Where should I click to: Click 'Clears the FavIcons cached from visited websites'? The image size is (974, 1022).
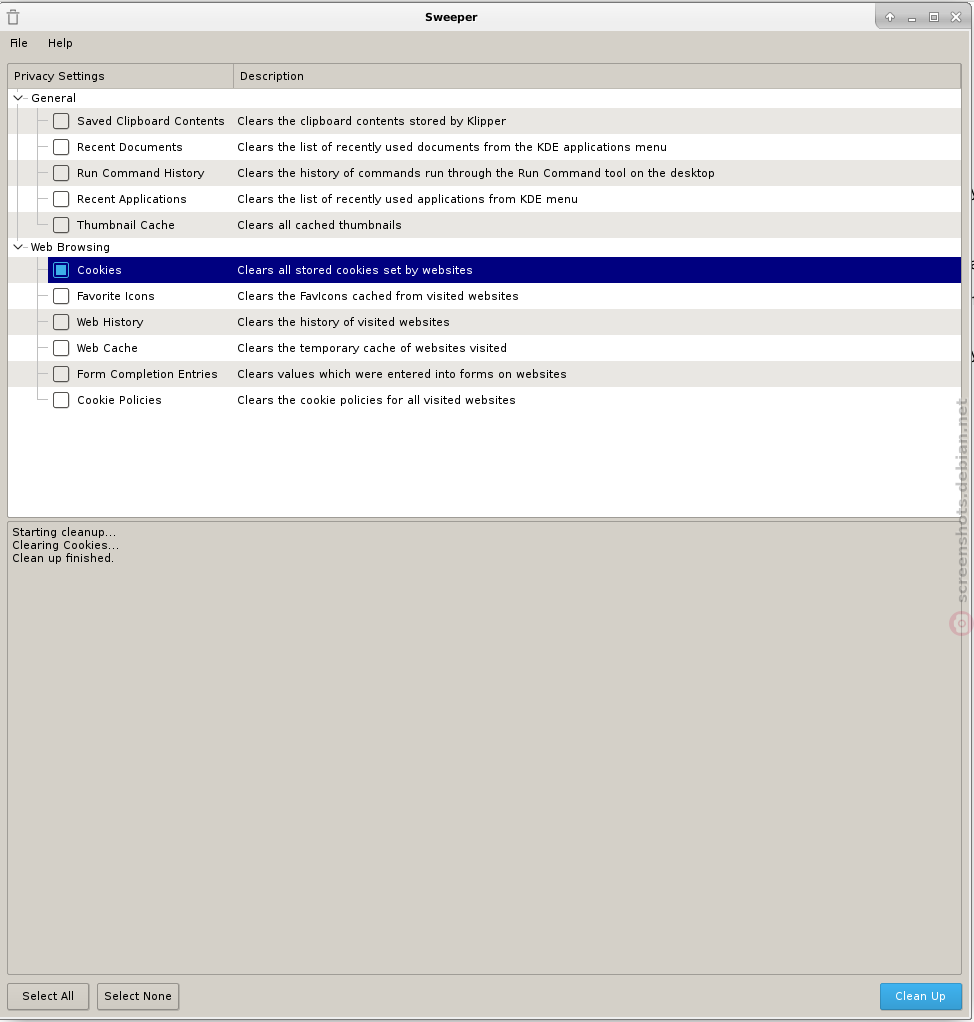tap(378, 296)
